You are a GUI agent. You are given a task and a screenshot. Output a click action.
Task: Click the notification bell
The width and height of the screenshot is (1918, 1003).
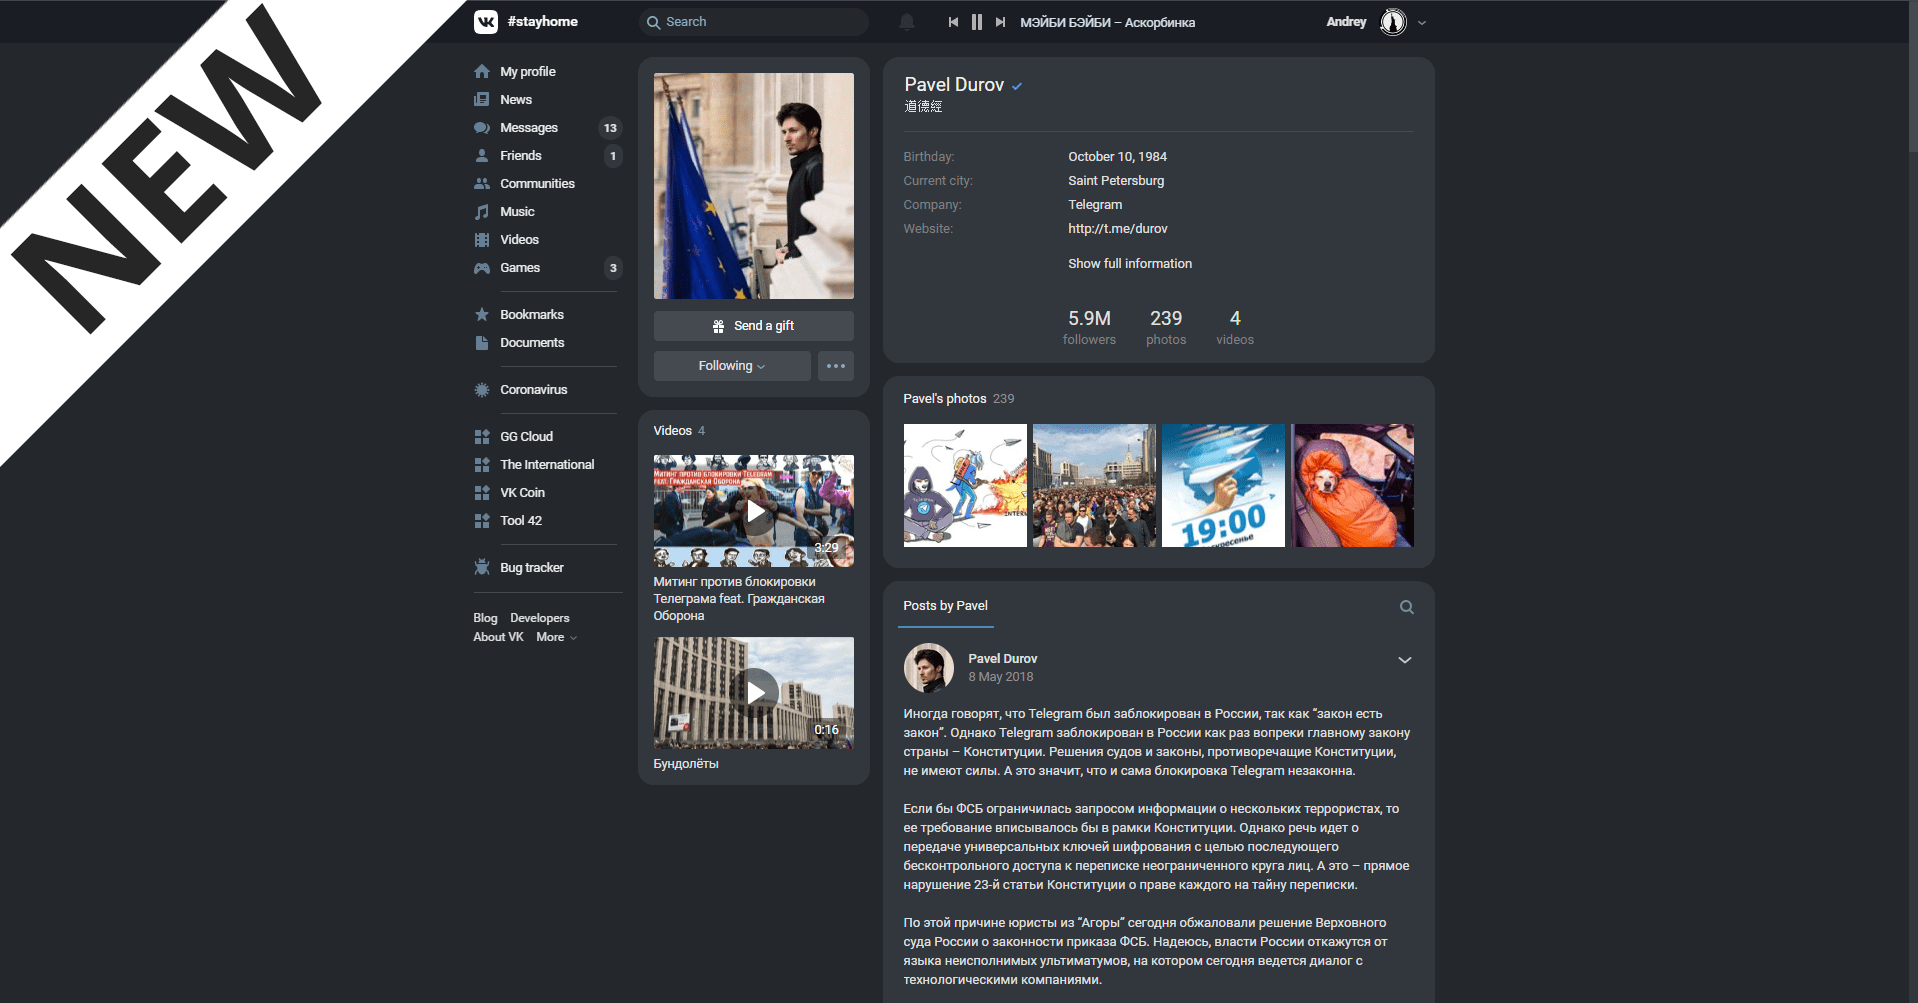point(907,21)
